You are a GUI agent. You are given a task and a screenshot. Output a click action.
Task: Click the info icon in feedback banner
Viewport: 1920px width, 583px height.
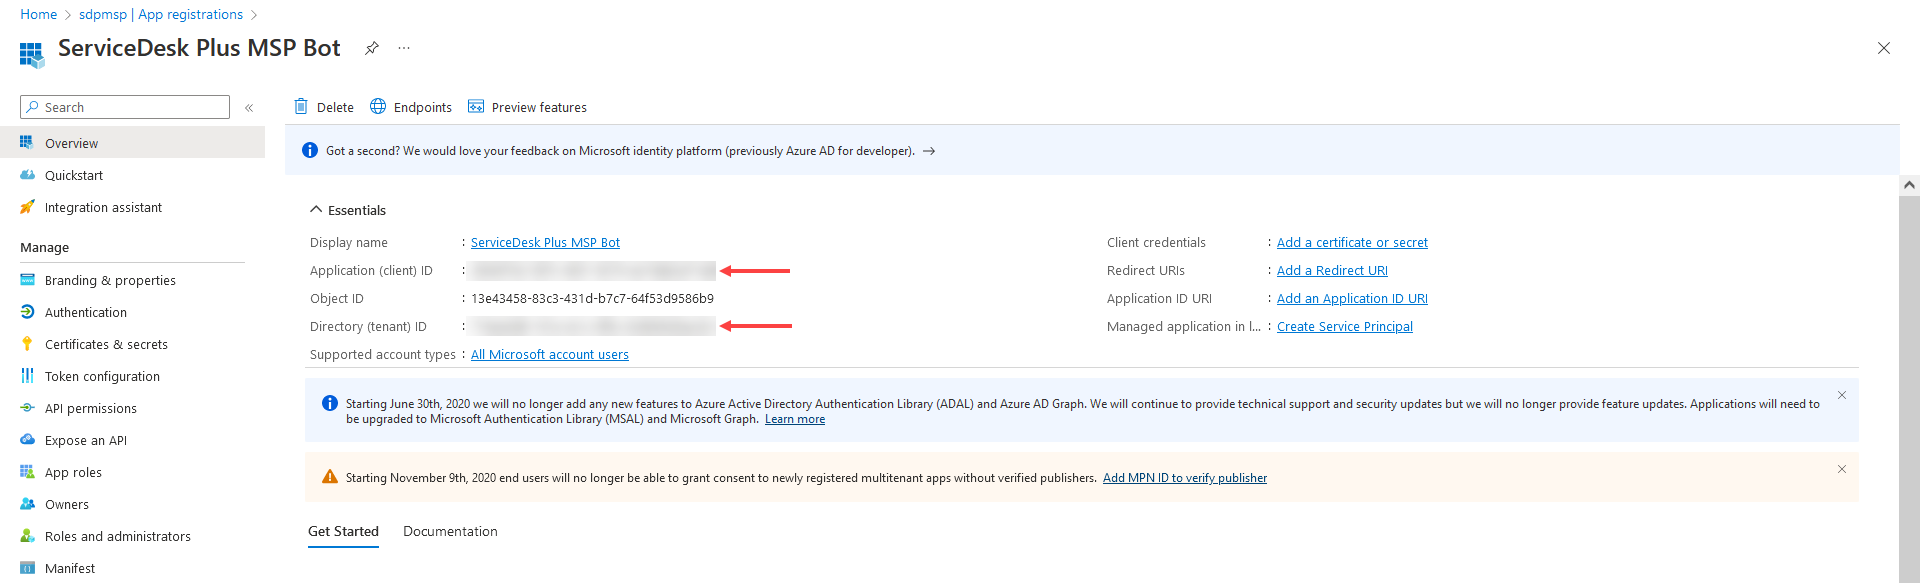tap(310, 150)
